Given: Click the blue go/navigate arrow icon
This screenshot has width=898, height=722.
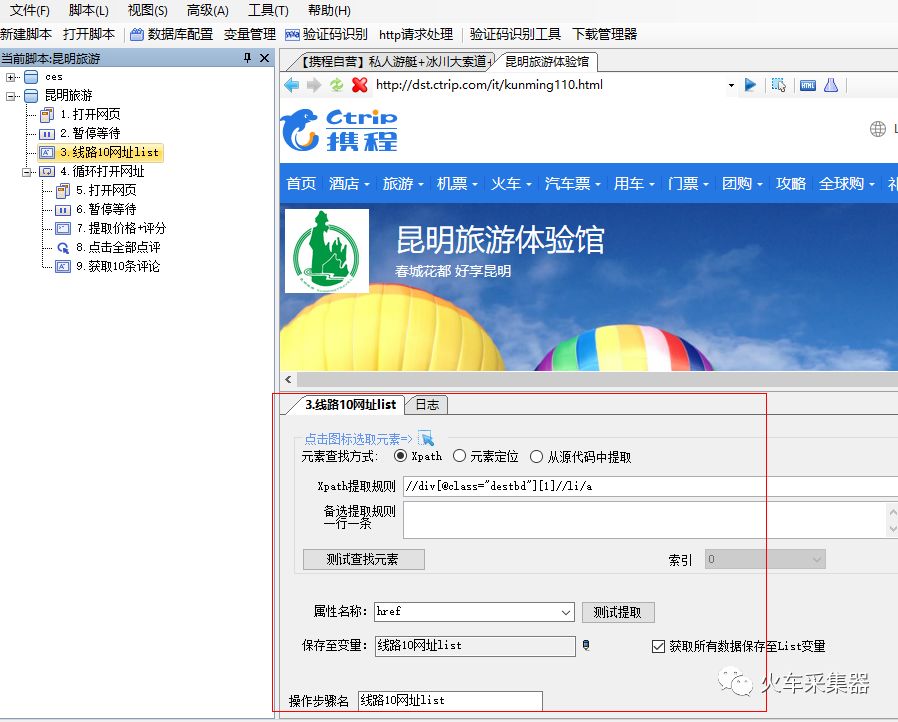Looking at the screenshot, I should 750,85.
